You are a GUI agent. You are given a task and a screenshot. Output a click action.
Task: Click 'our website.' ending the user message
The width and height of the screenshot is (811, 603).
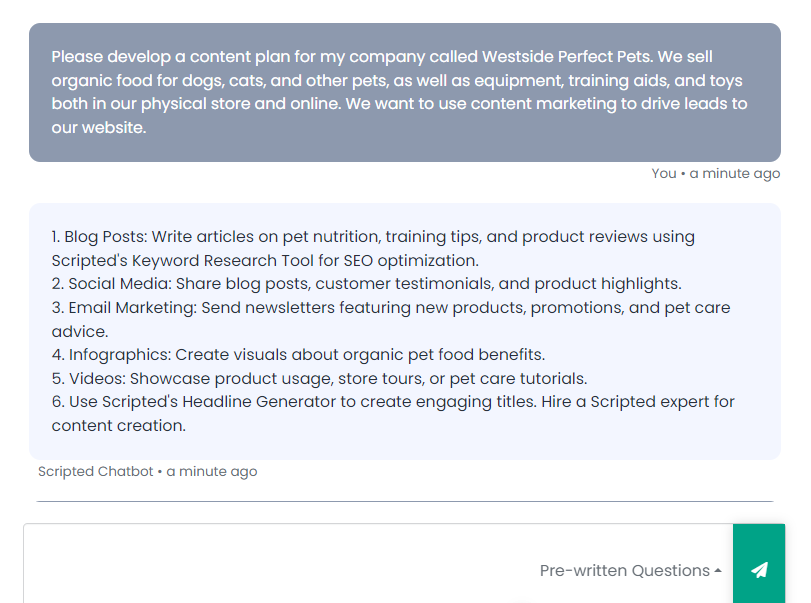[x=99, y=127]
